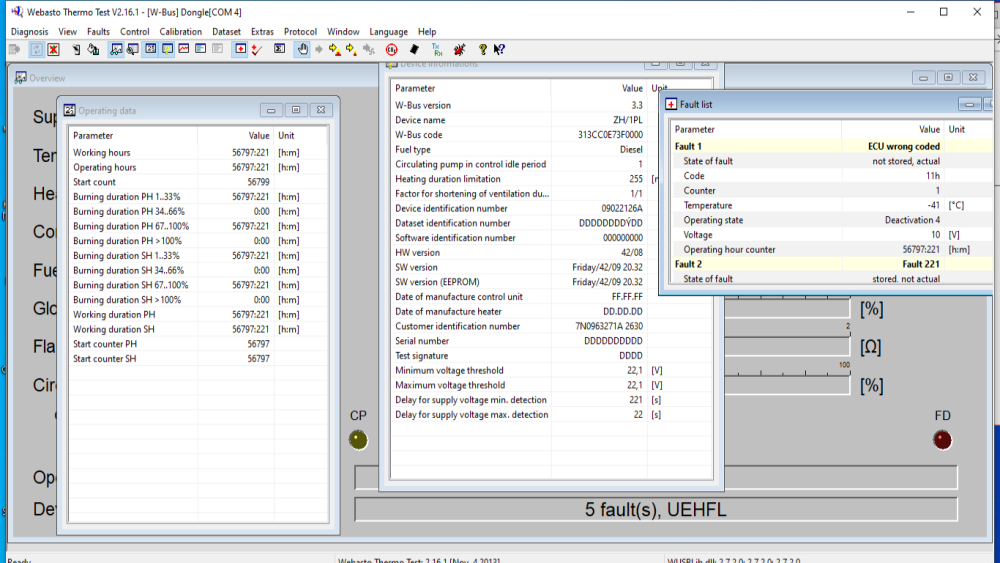Click the yellow question mark help icon

[482, 49]
